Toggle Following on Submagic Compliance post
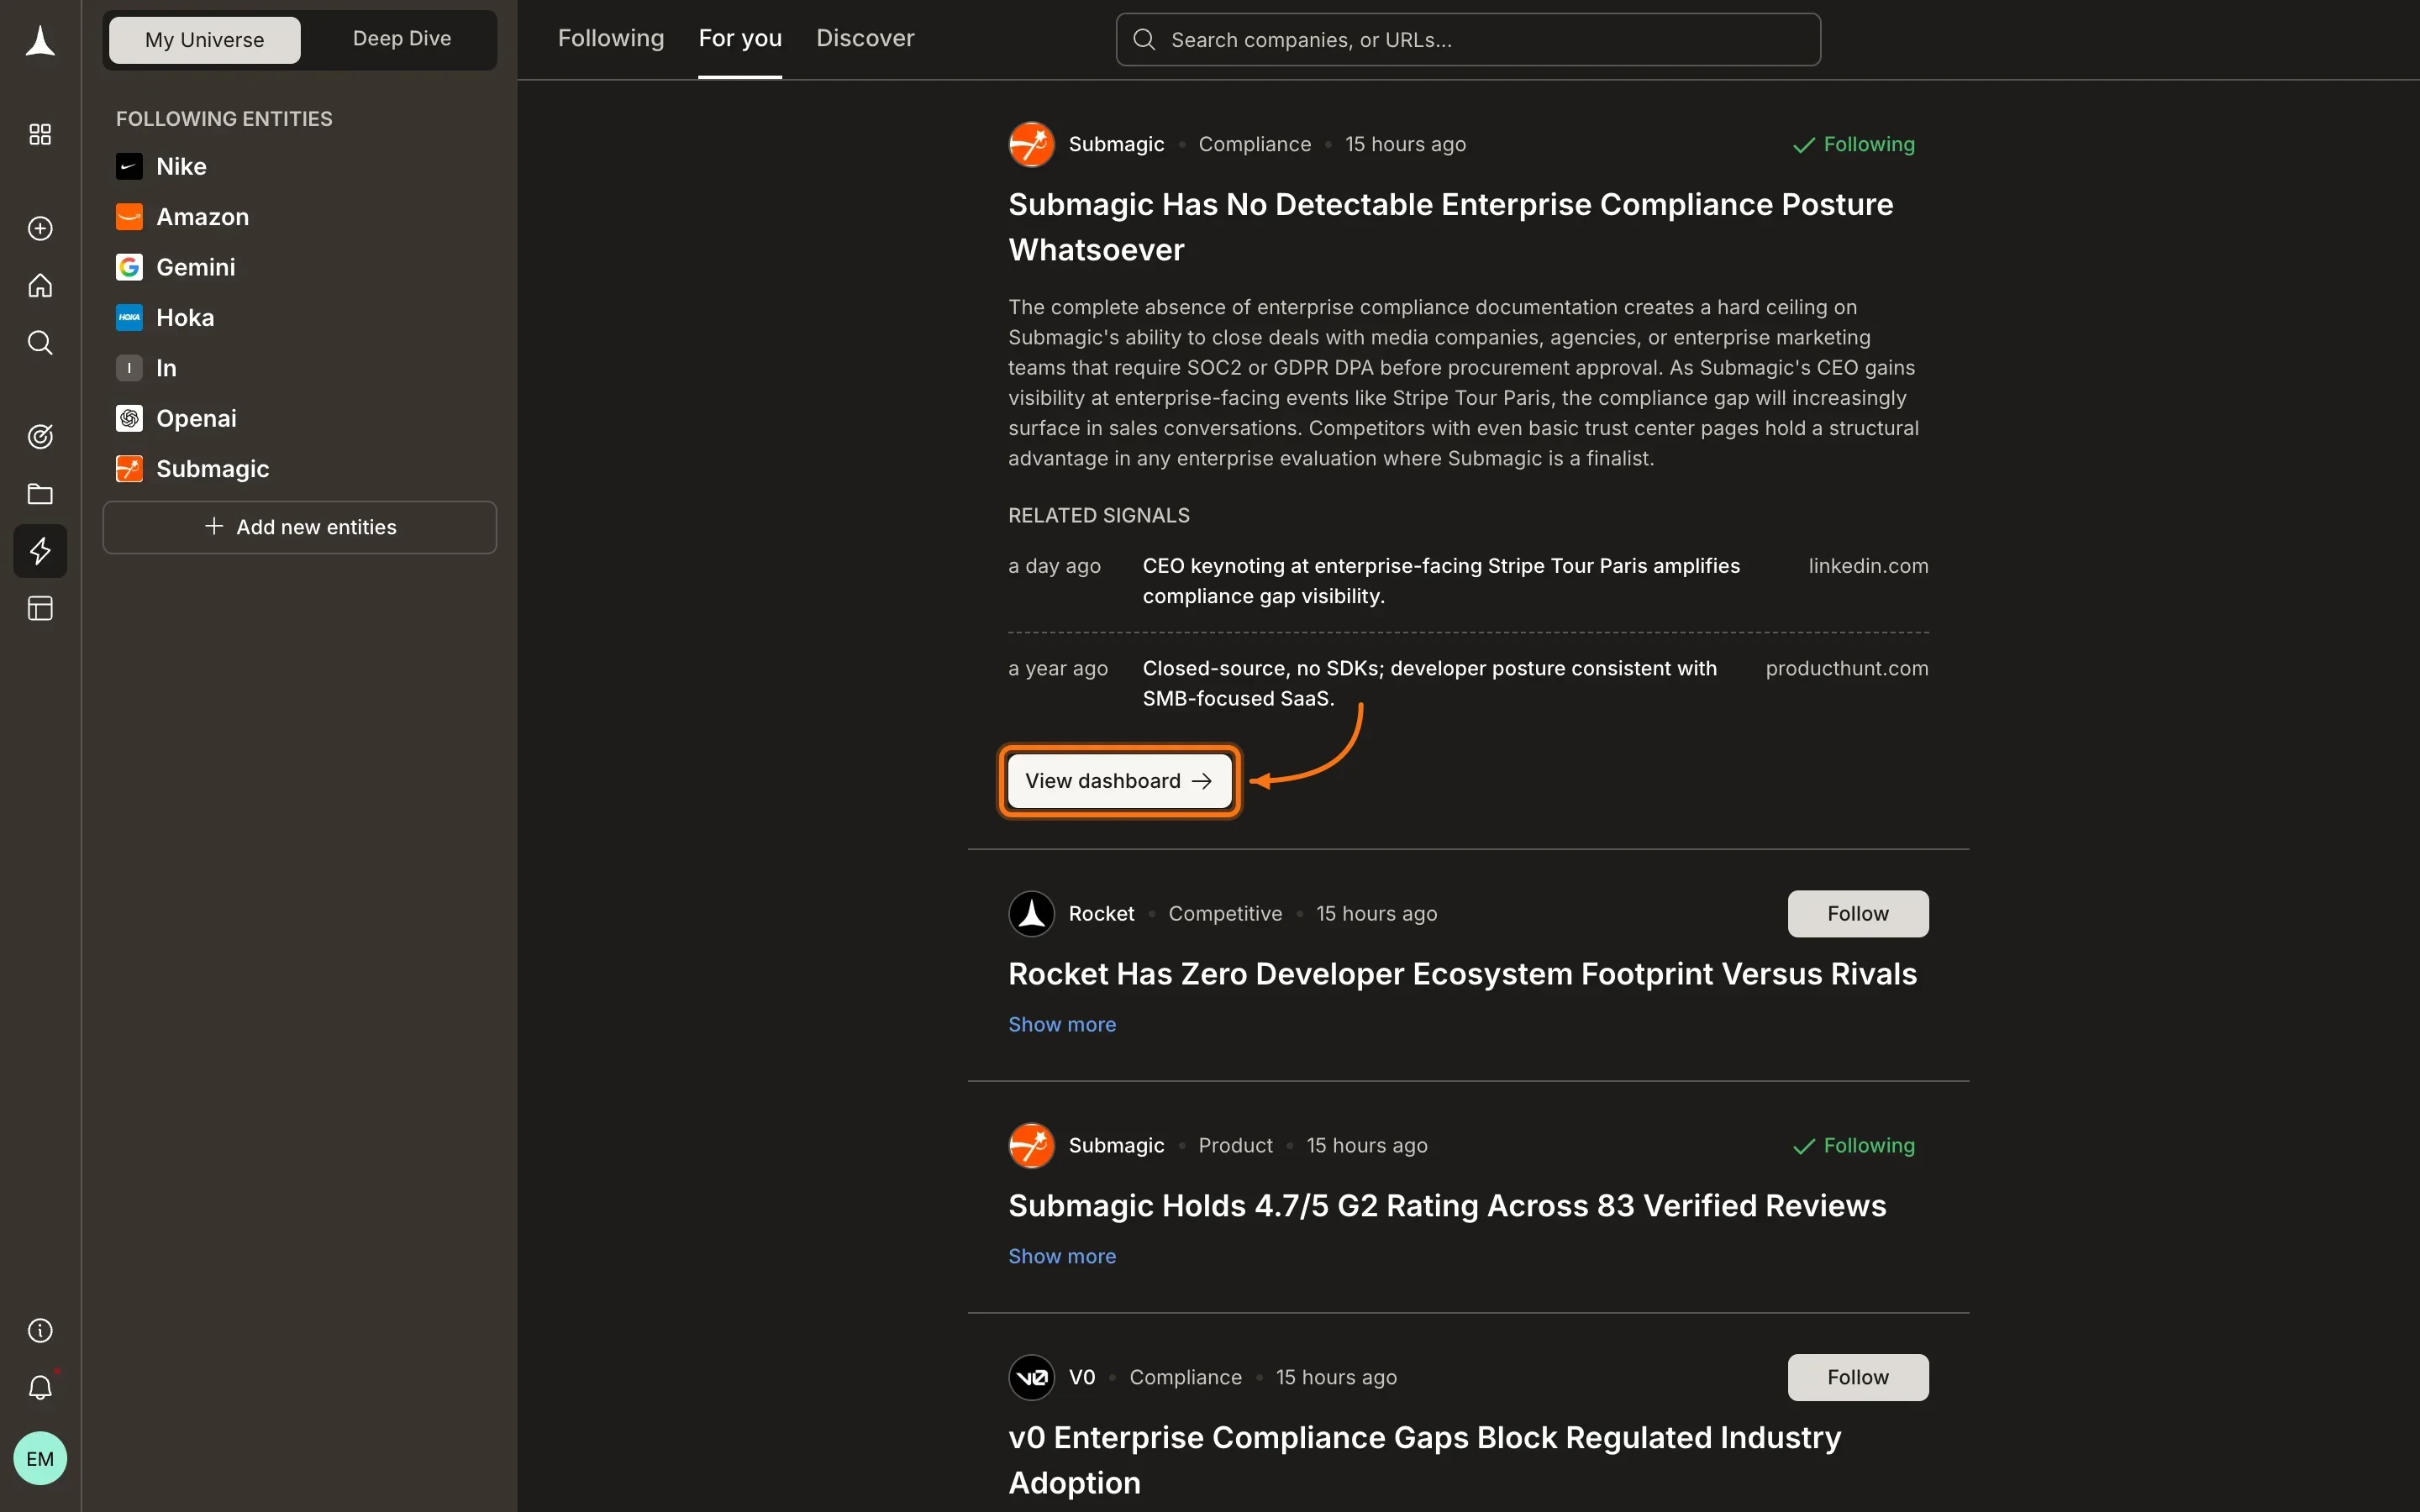Screen dimensions: 2420x1512 pyautogui.click(x=1854, y=144)
